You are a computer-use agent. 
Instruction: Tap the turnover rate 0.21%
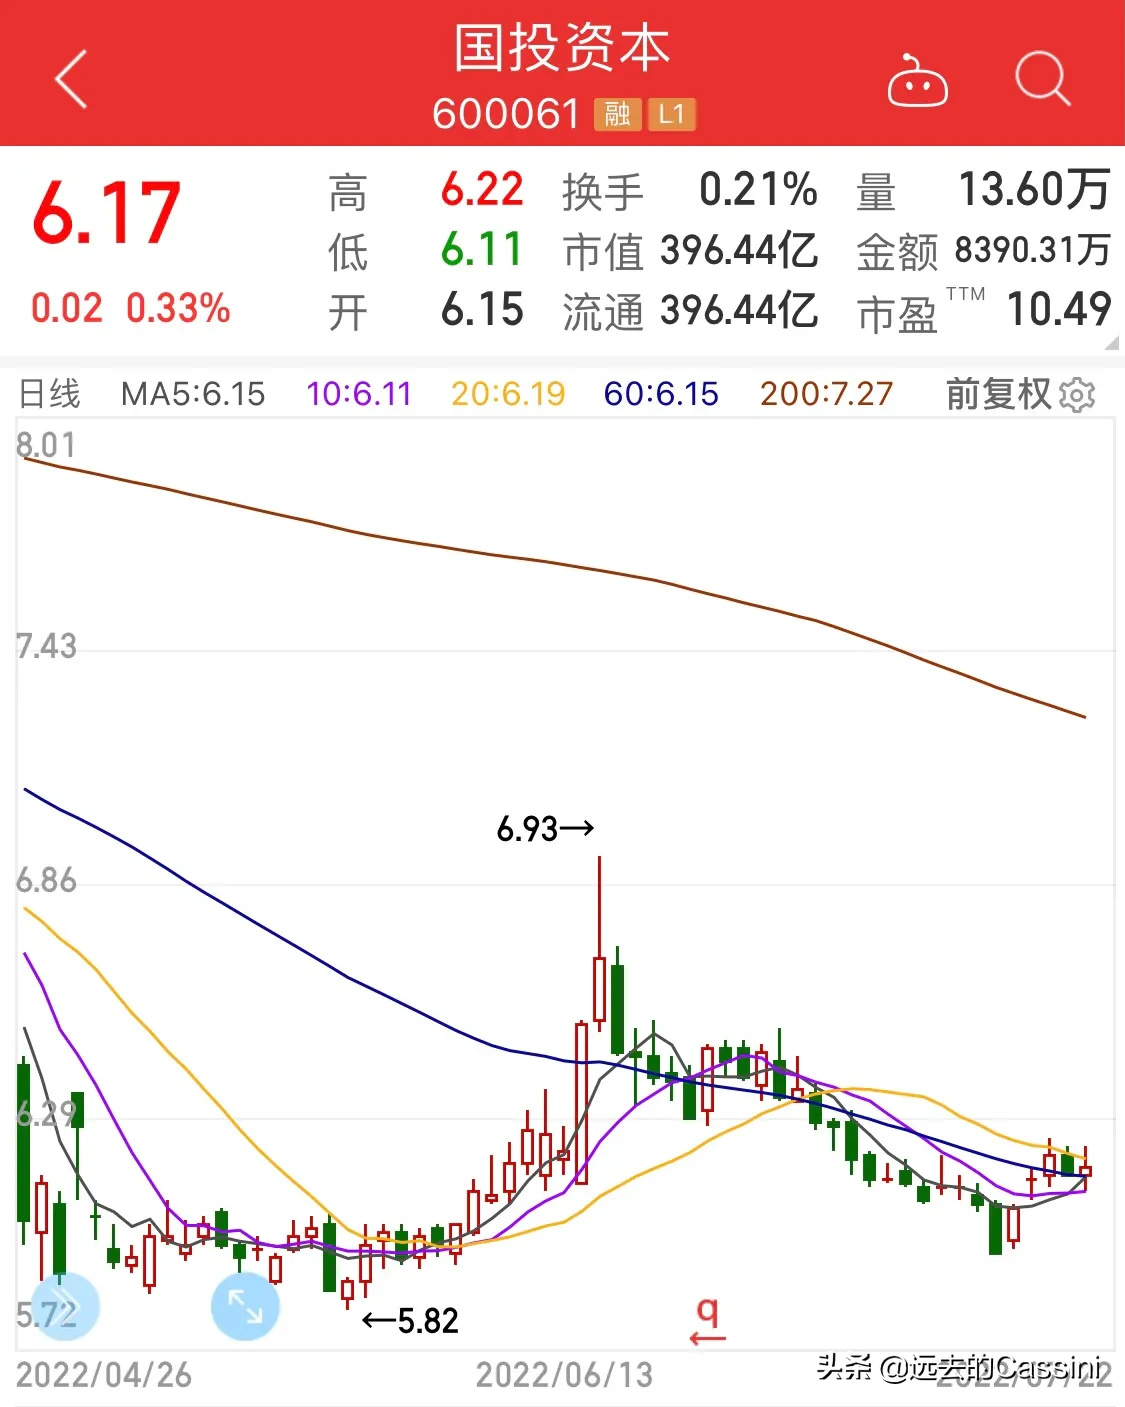pyautogui.click(x=758, y=190)
